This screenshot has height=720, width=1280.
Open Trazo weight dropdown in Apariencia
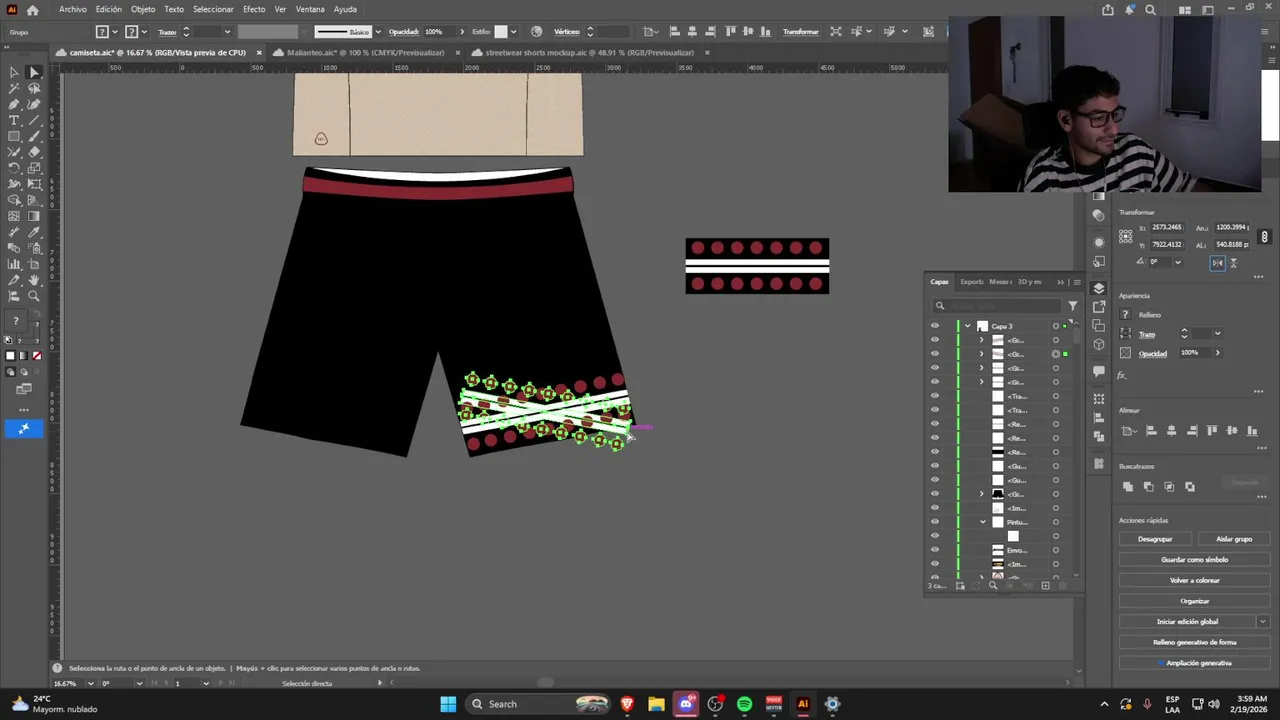1217,333
